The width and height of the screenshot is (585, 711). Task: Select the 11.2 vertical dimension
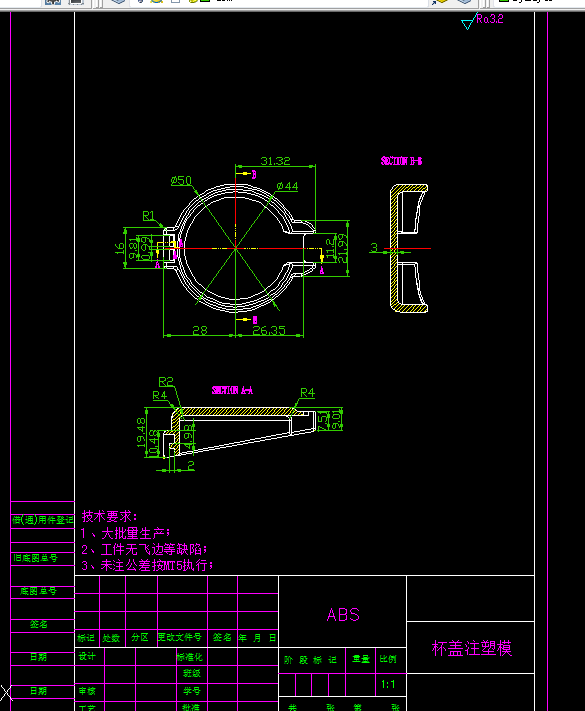click(x=331, y=248)
